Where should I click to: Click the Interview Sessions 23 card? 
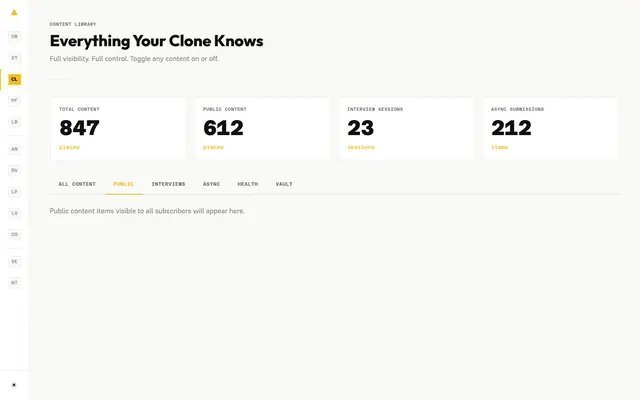tap(406, 129)
